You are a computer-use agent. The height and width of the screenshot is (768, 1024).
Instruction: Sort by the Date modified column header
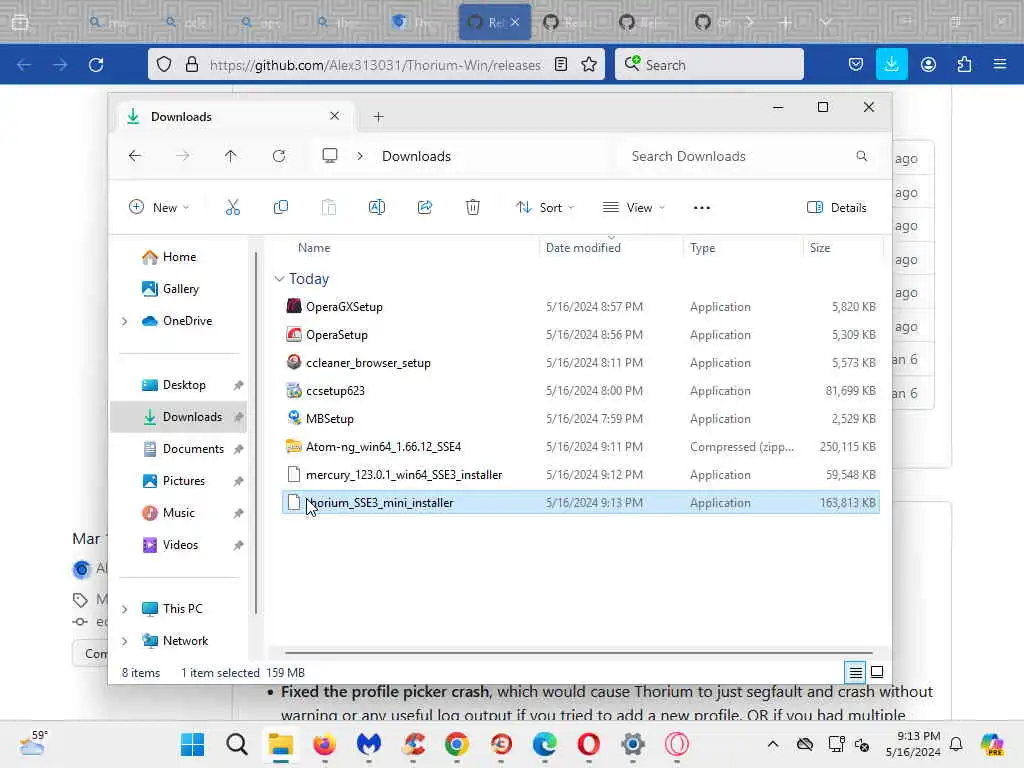583,248
